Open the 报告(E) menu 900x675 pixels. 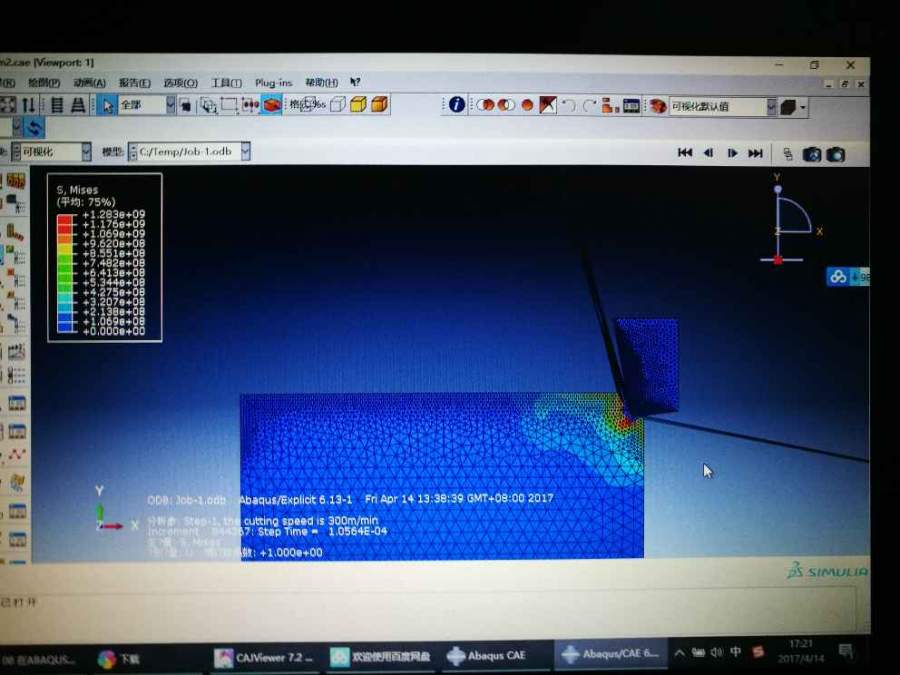(x=134, y=83)
